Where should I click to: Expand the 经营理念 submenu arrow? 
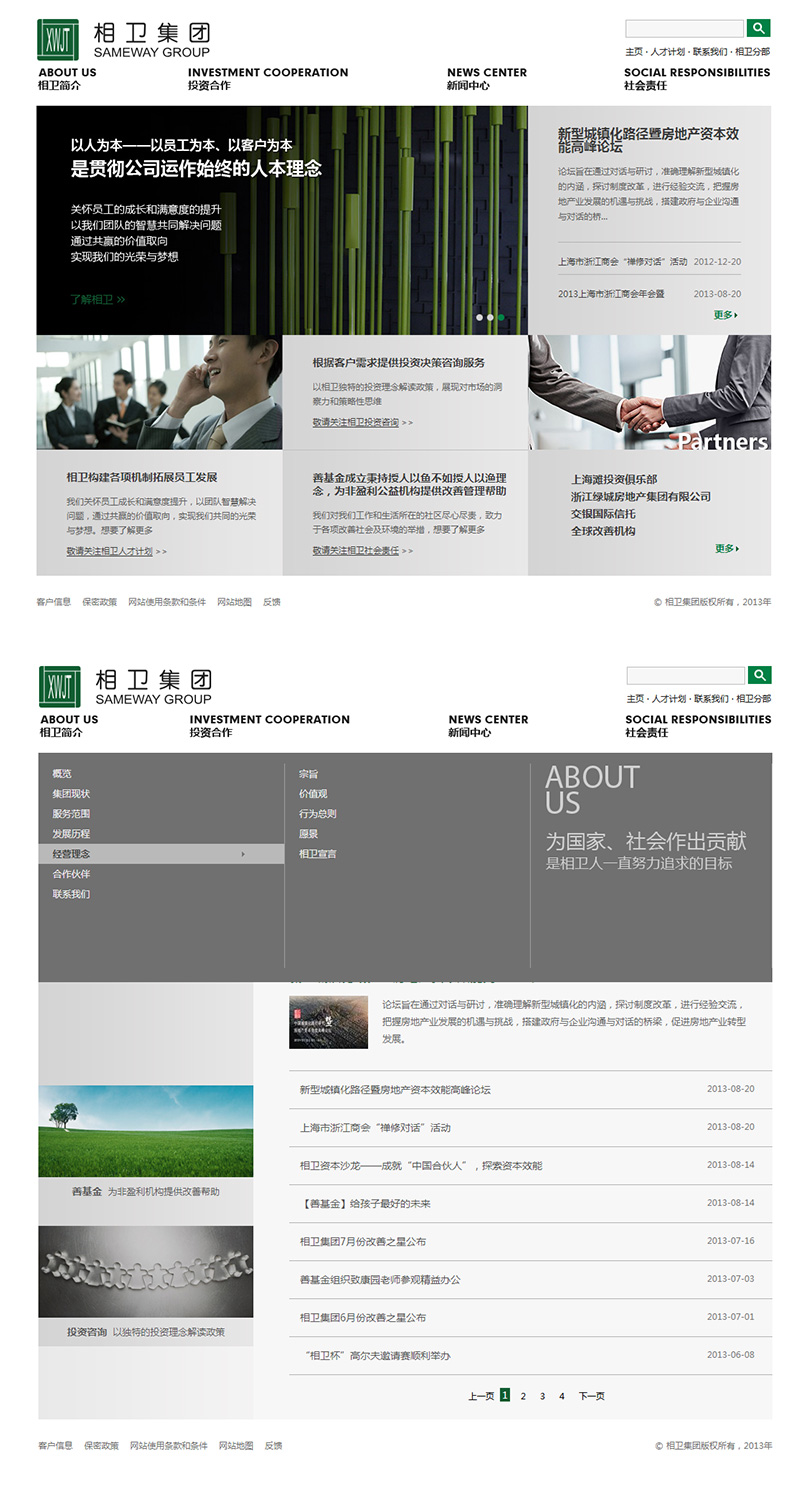coord(243,854)
